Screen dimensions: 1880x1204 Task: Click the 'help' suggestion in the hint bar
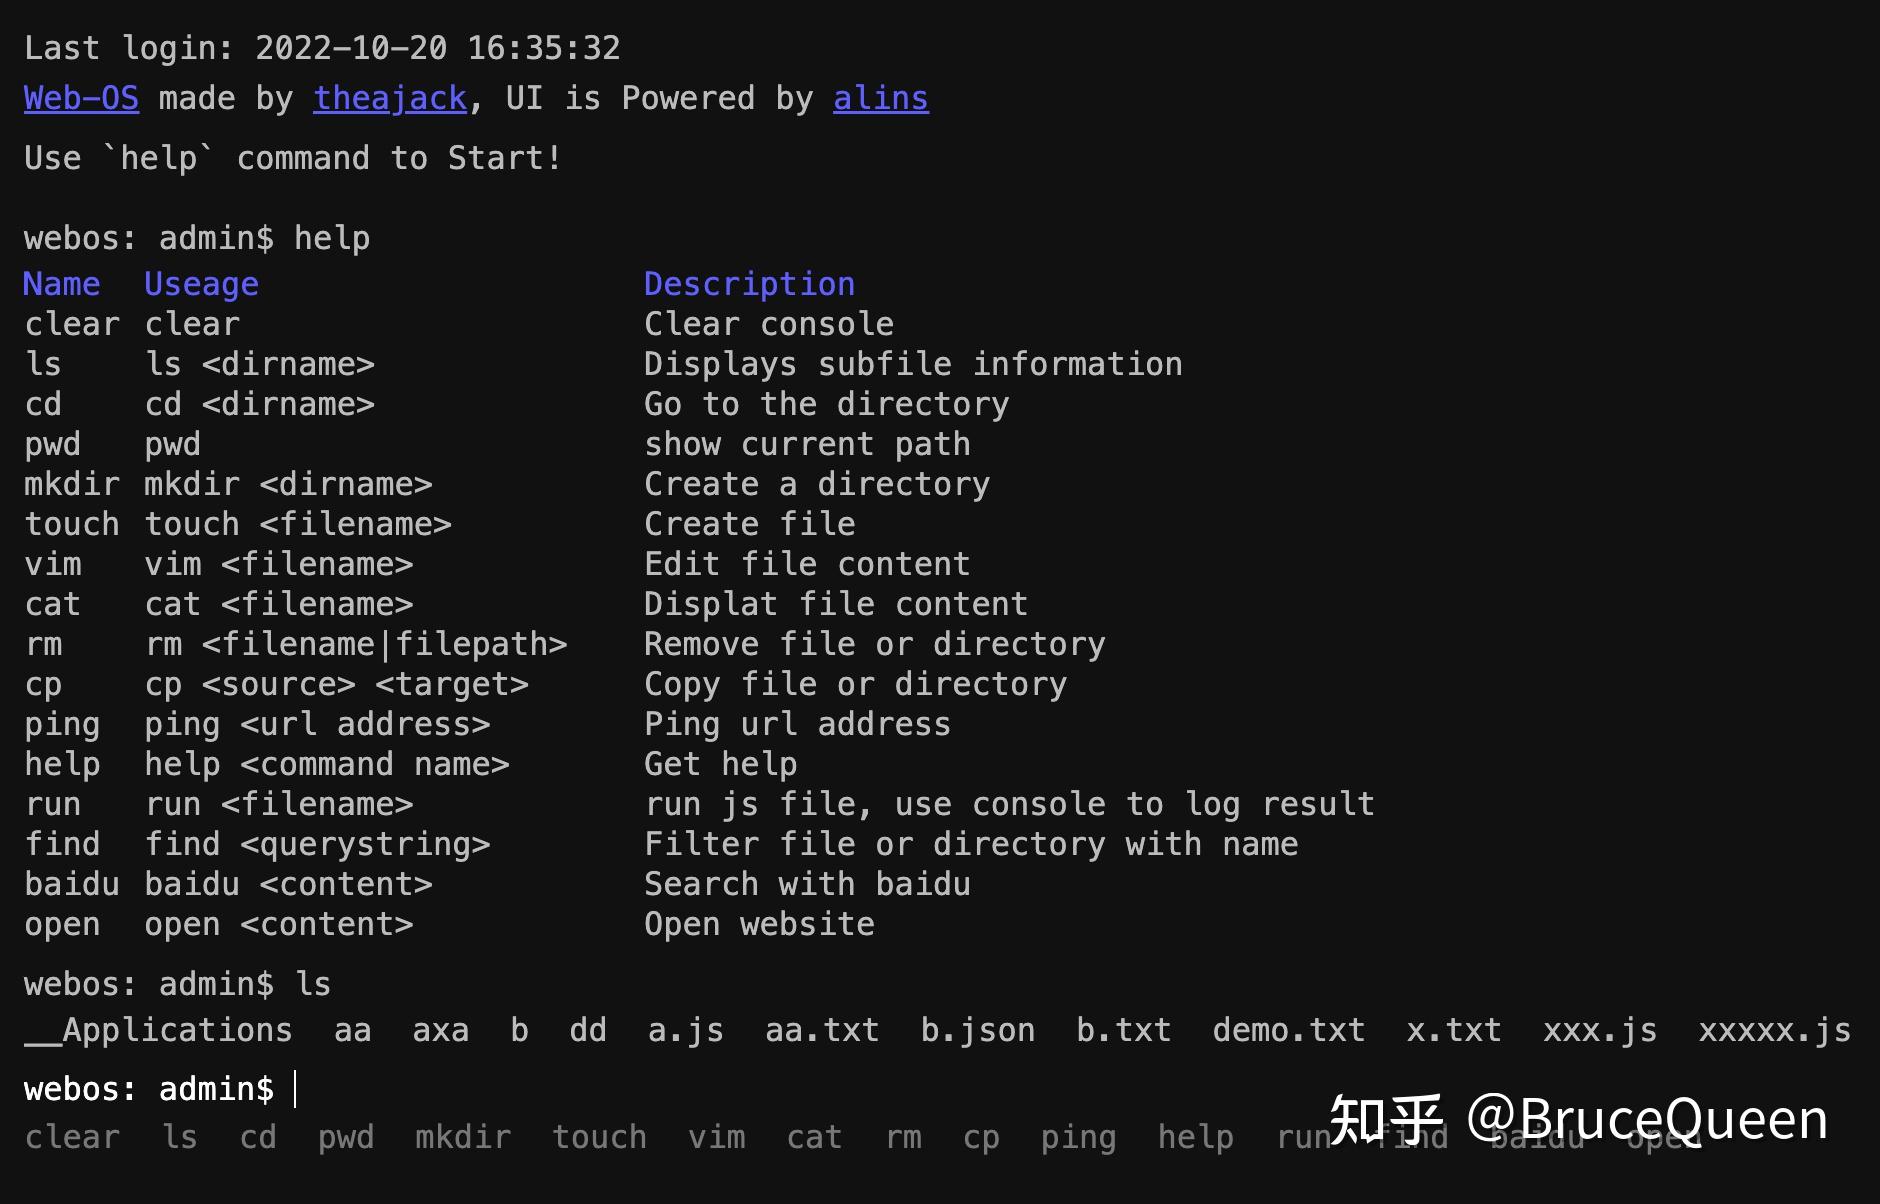(1195, 1137)
